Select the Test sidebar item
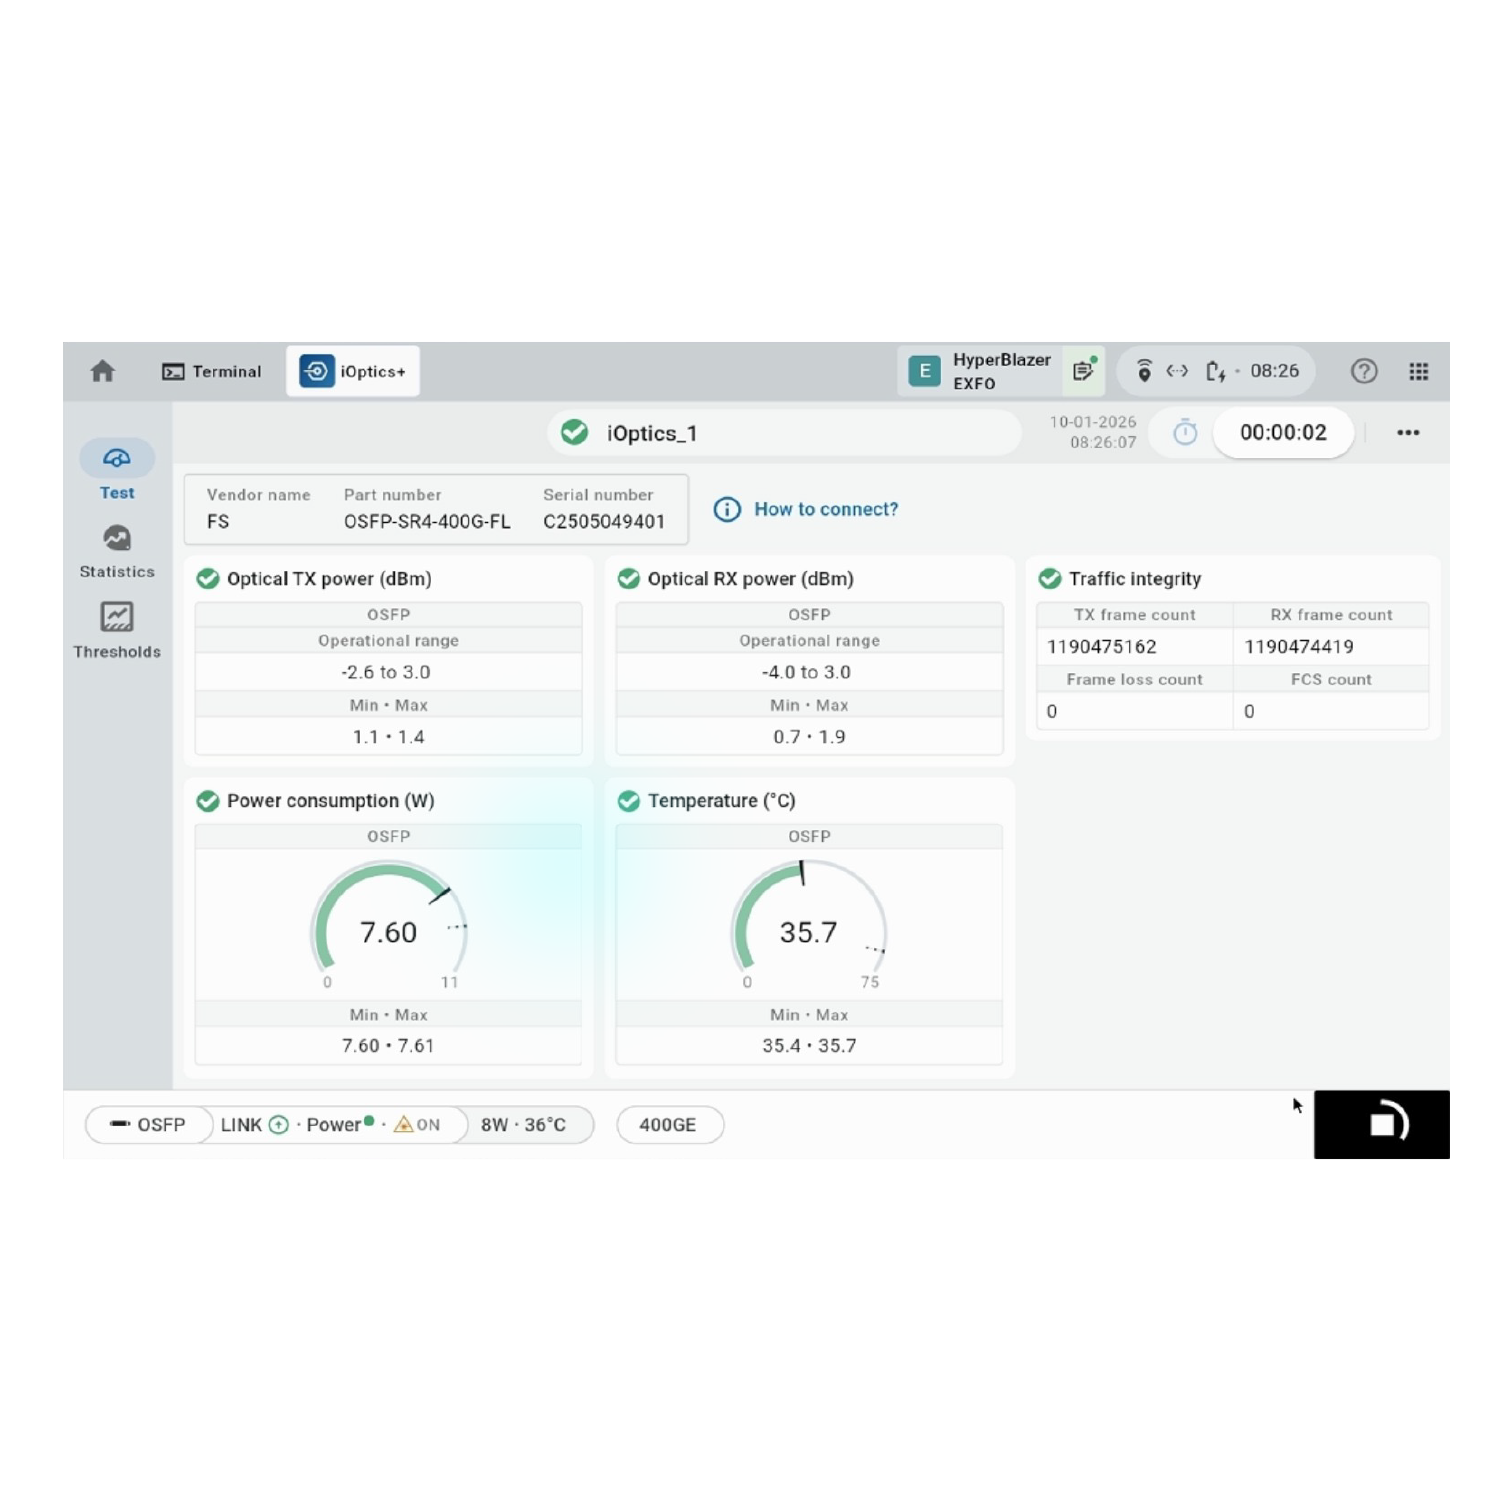1500x1500 pixels. (x=117, y=470)
